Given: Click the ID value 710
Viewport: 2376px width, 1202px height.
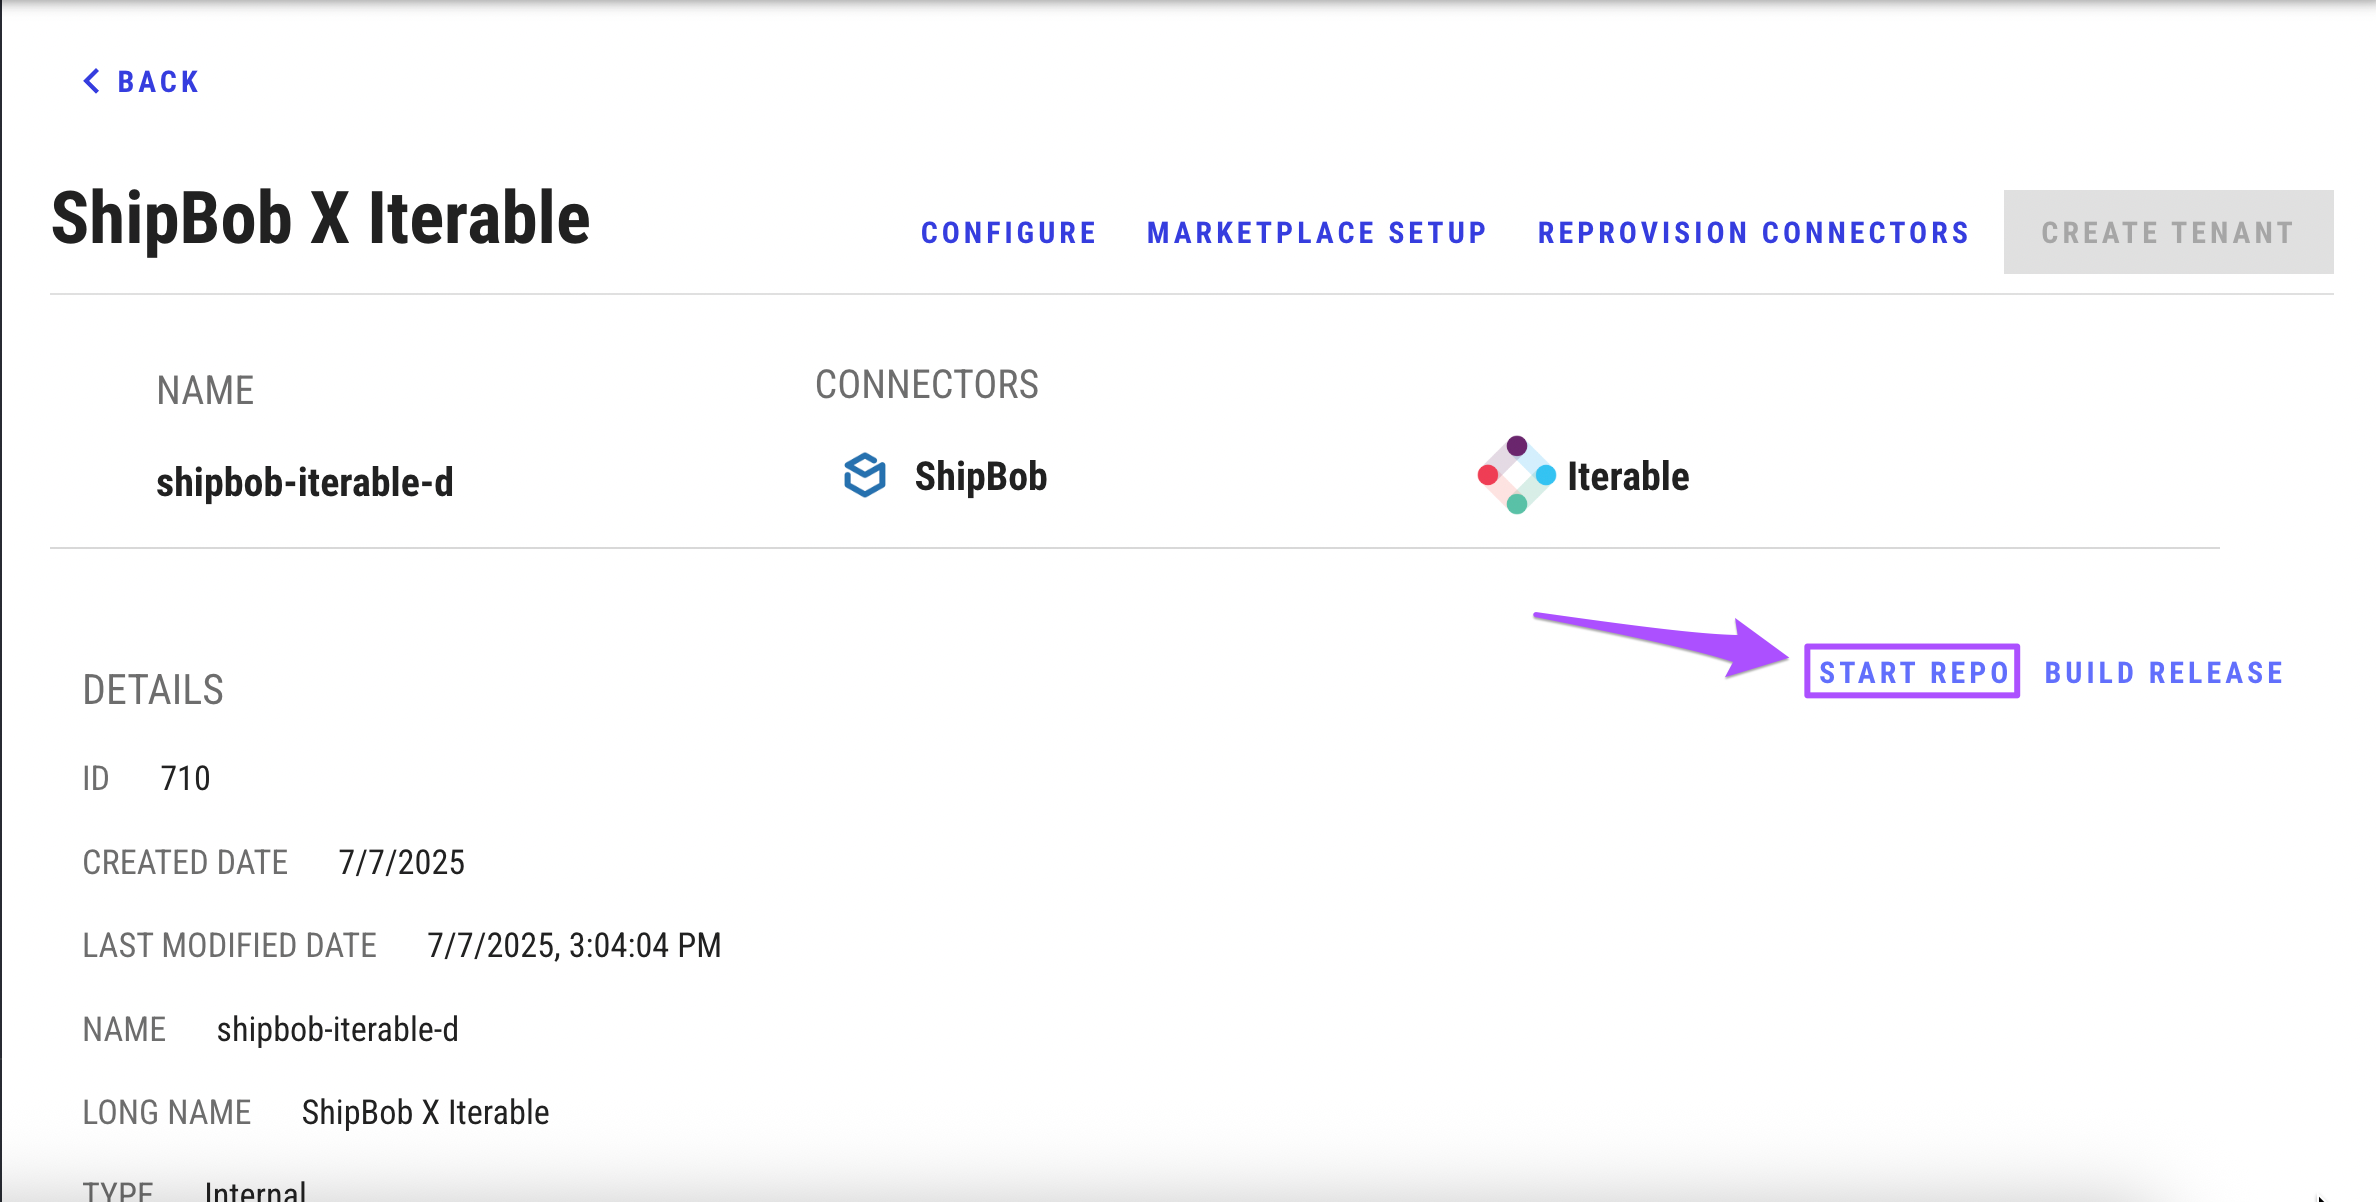Looking at the screenshot, I should (185, 778).
